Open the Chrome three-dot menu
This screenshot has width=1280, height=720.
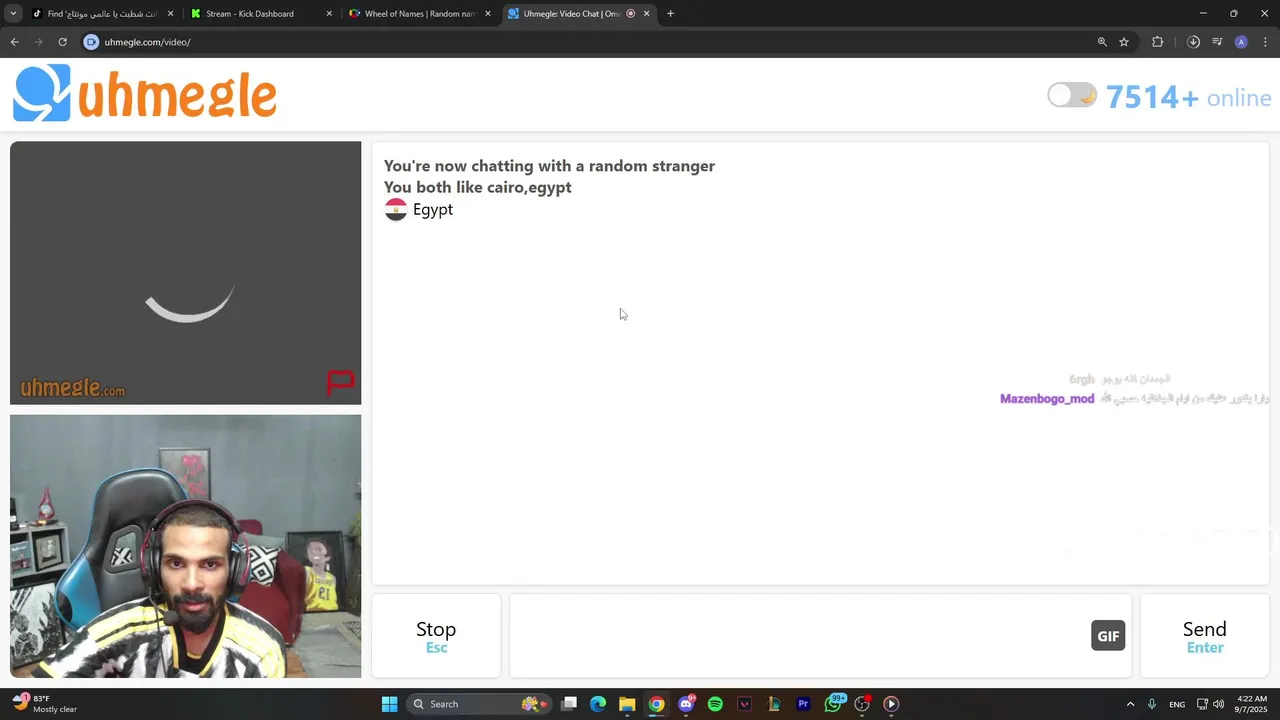click(1265, 42)
